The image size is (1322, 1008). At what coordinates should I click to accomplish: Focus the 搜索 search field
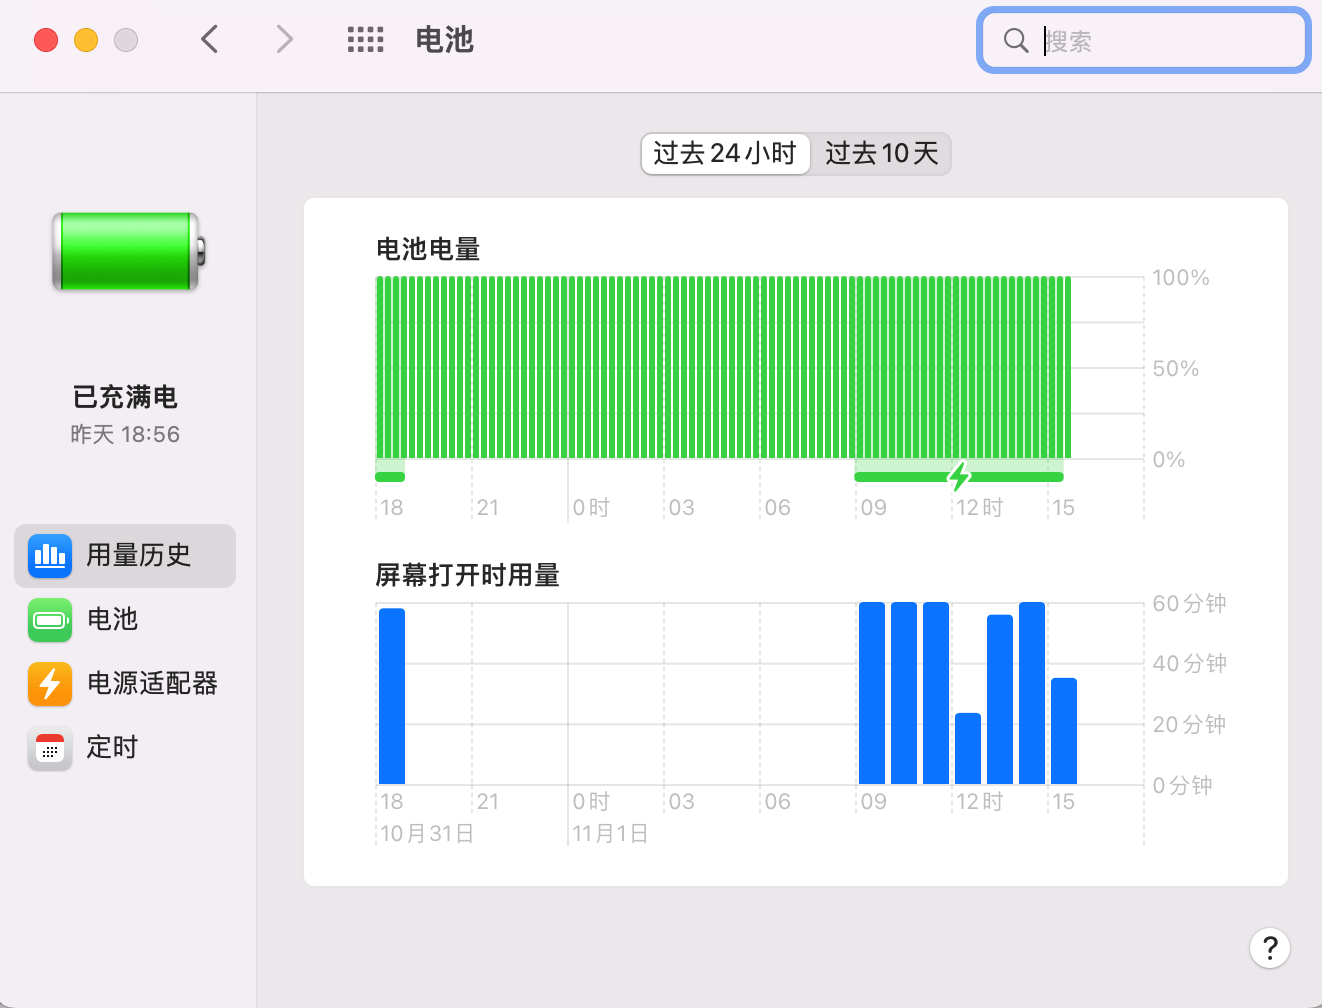tap(1143, 40)
